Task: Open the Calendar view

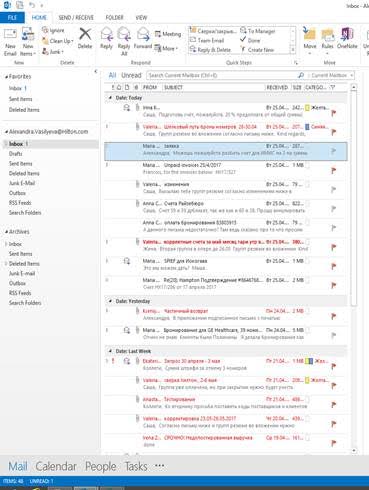Action: [56, 466]
